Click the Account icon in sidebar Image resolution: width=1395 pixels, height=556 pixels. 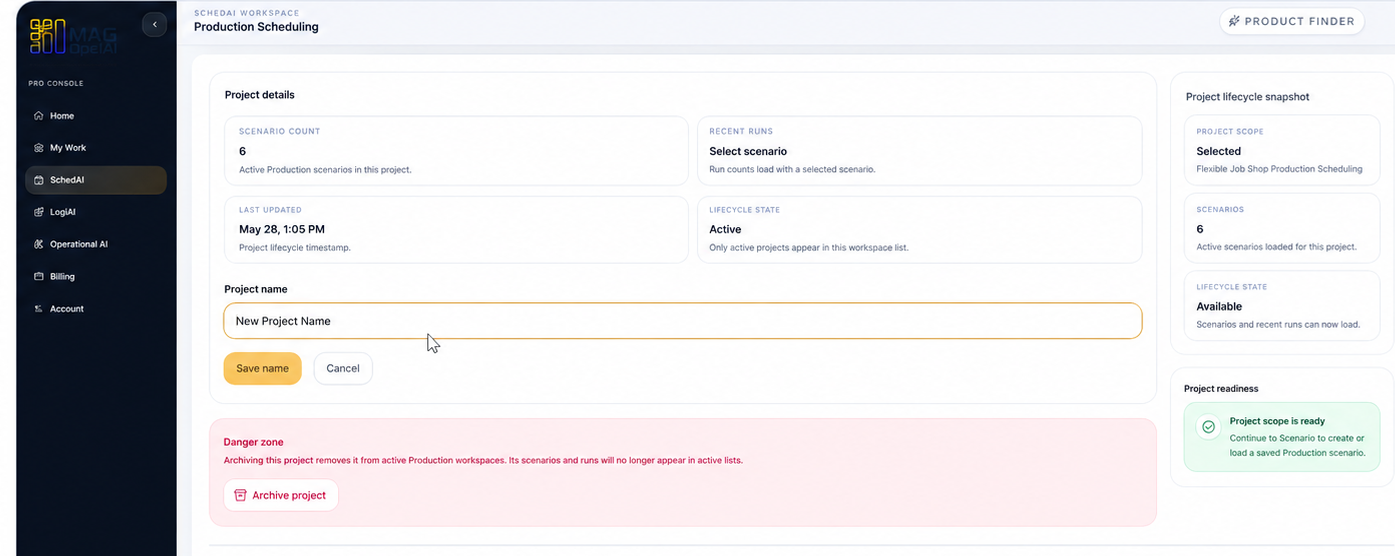tap(39, 309)
